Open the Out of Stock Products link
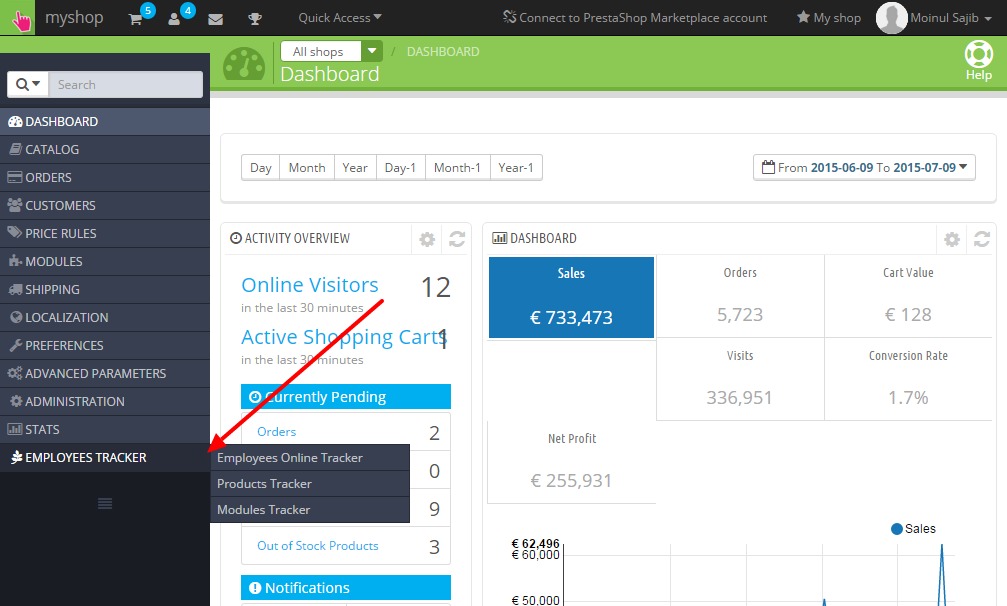The height and width of the screenshot is (606, 1007). (x=318, y=546)
